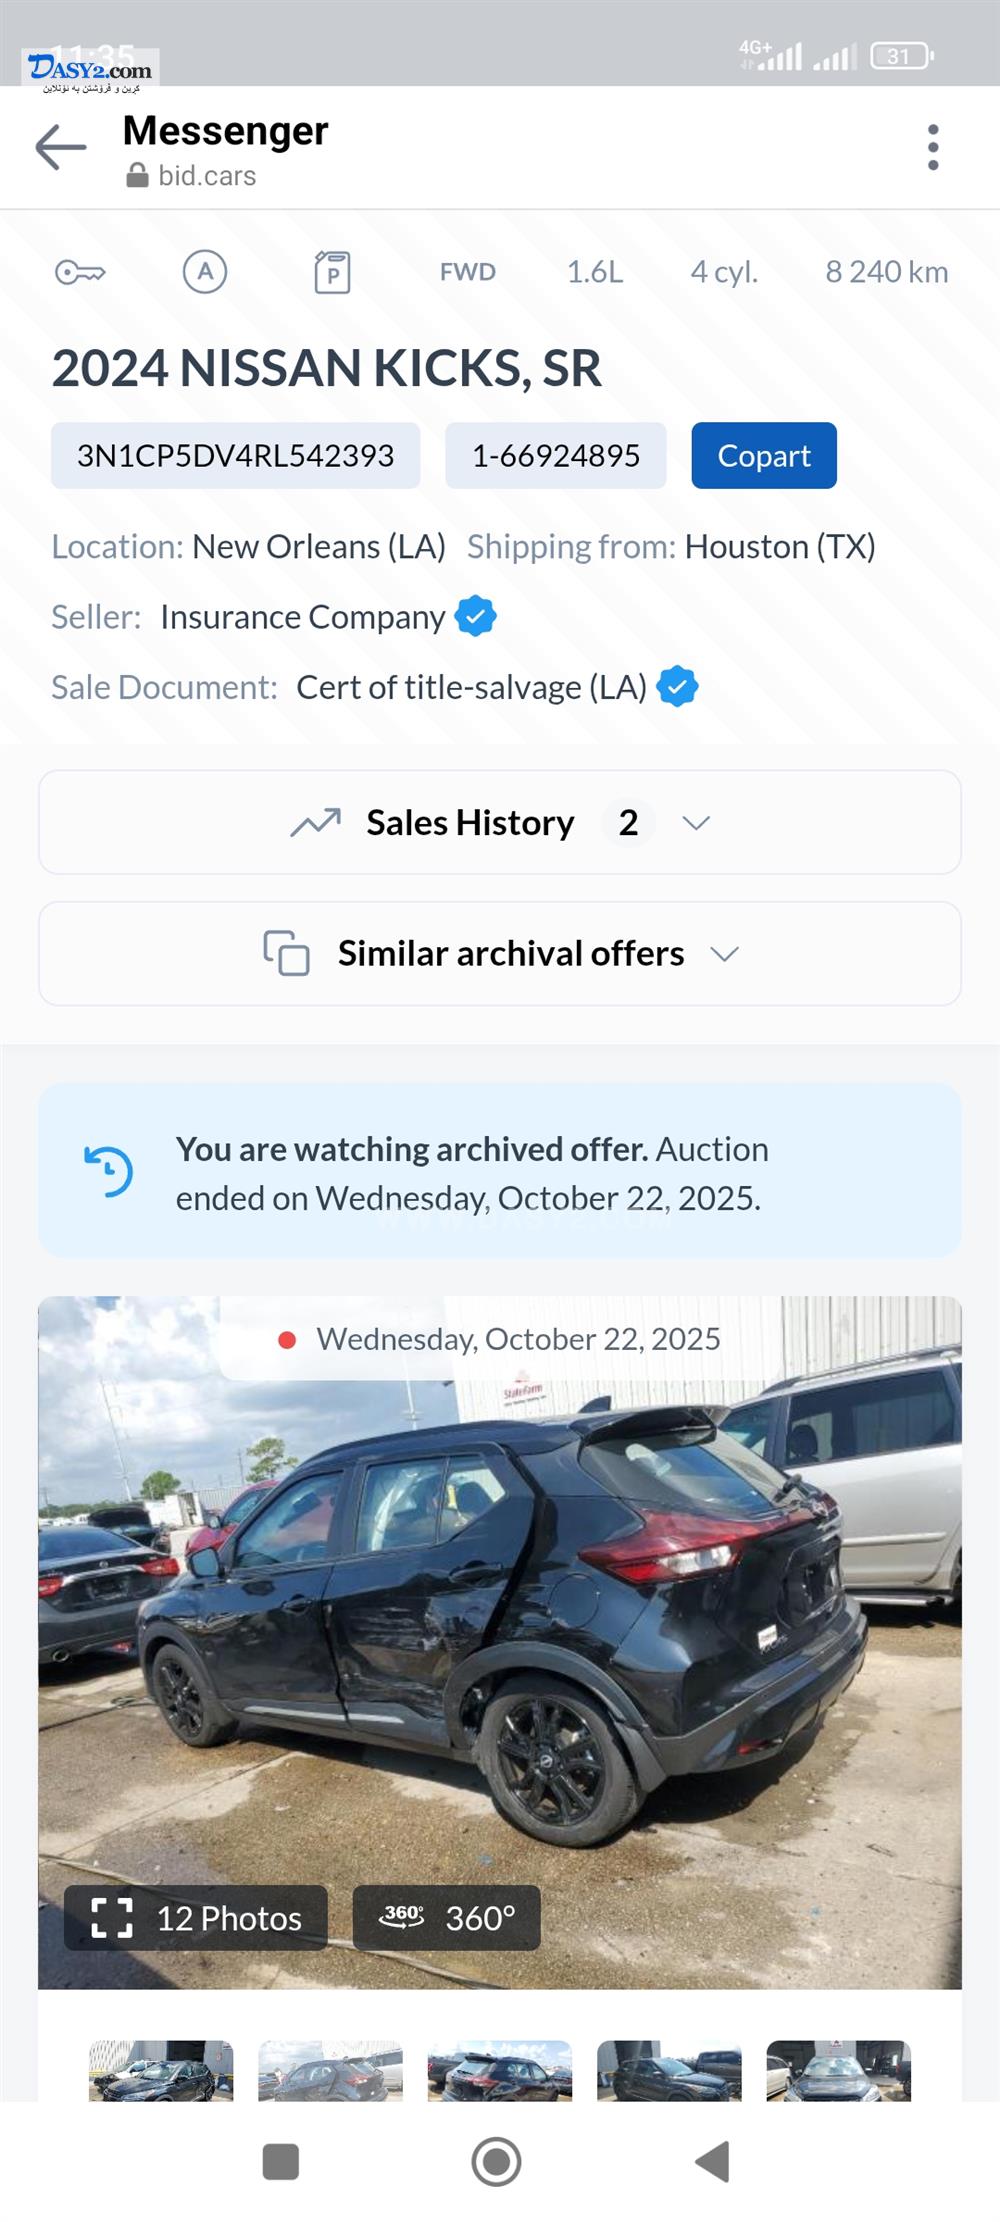Tap the fuel pump icon
Screen dimensions: 1000x2222
[332, 272]
